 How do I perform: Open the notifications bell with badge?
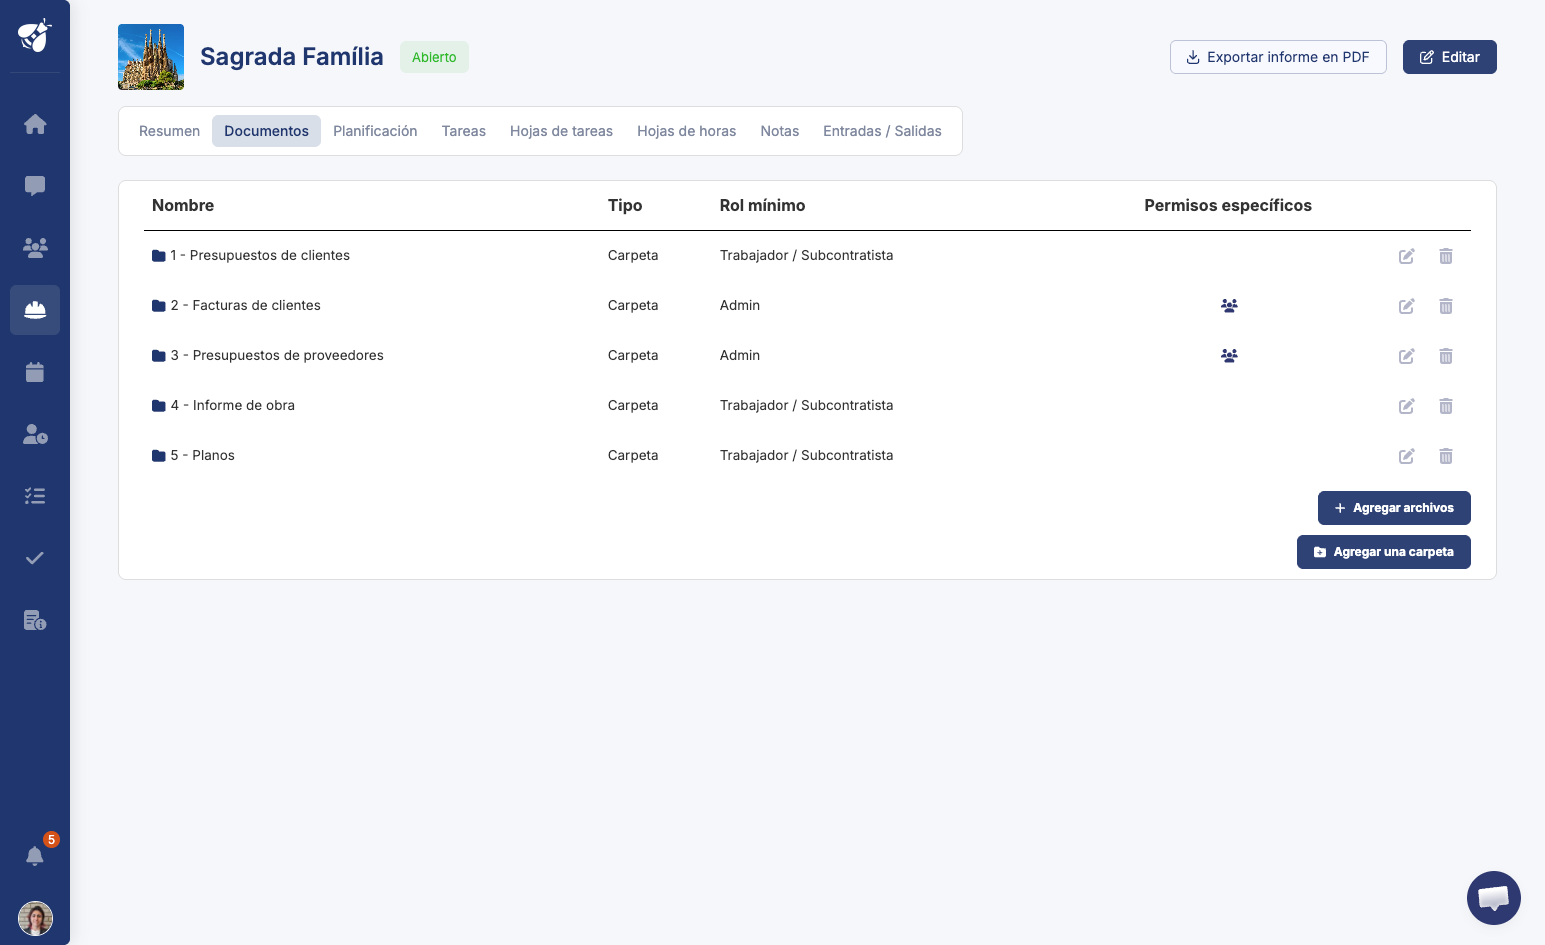(x=36, y=855)
